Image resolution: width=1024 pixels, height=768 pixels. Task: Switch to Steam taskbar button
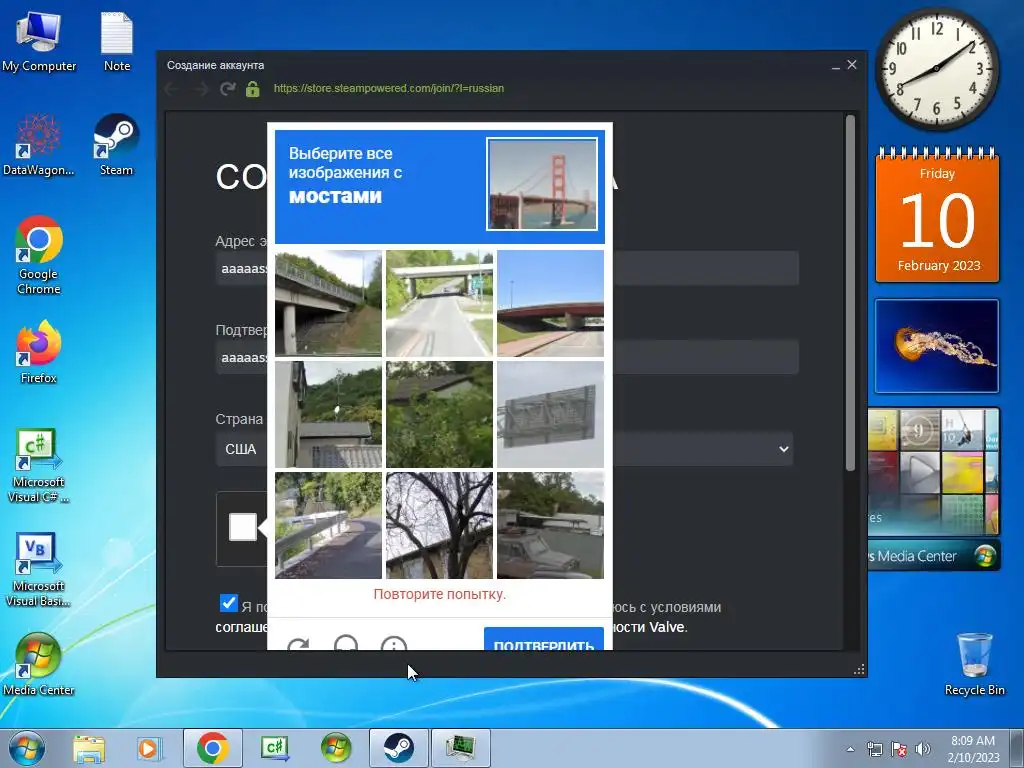[x=398, y=748]
